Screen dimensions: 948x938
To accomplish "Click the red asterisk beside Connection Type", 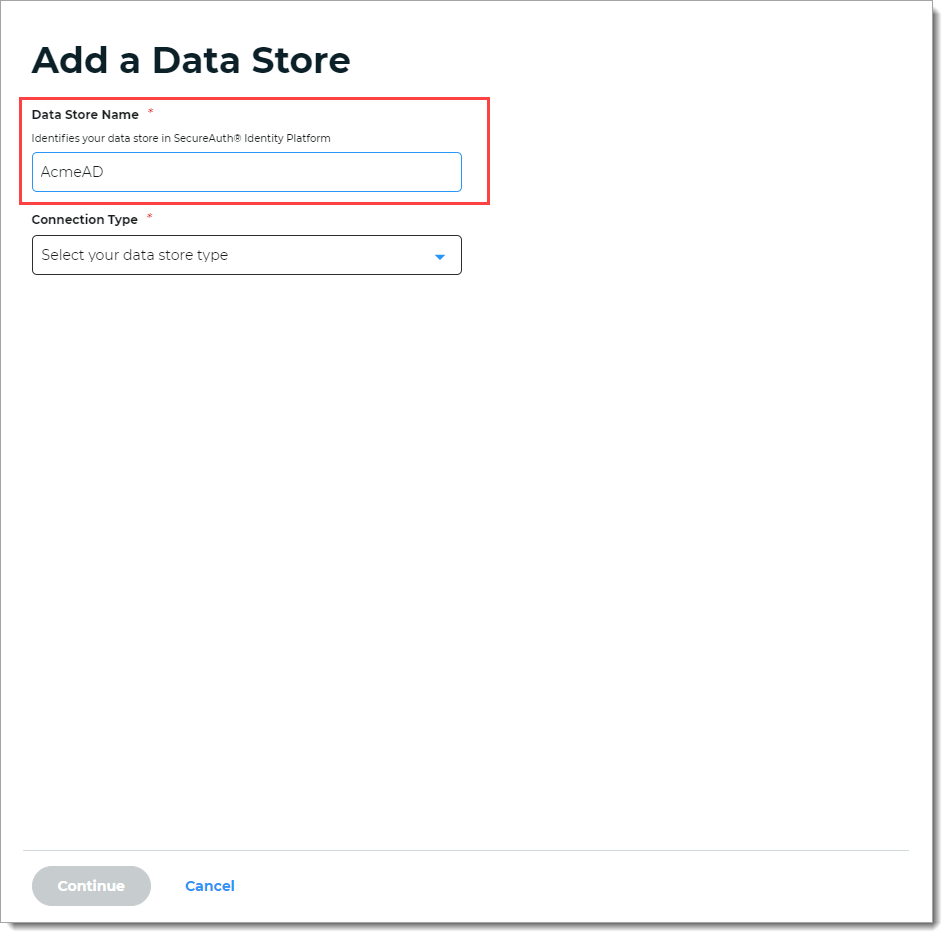I will (149, 217).
